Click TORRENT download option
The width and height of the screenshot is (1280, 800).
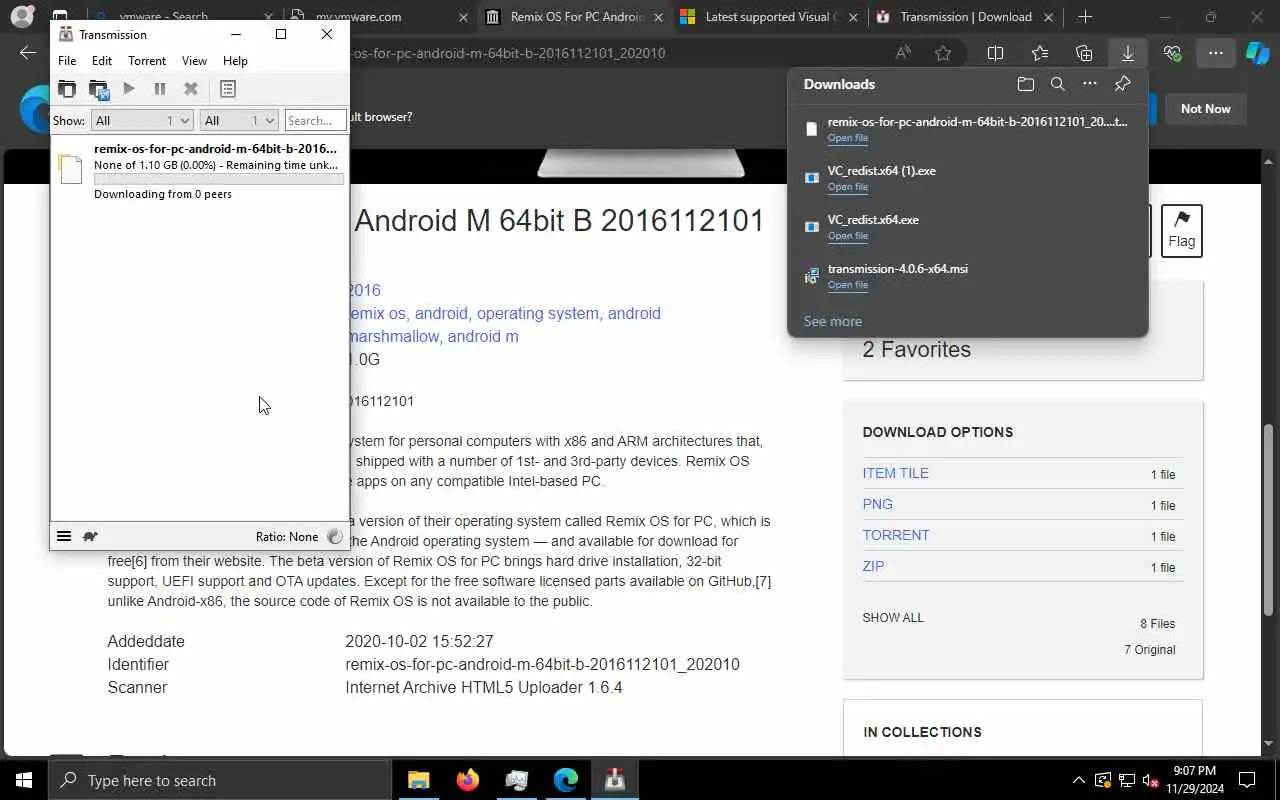[896, 535]
